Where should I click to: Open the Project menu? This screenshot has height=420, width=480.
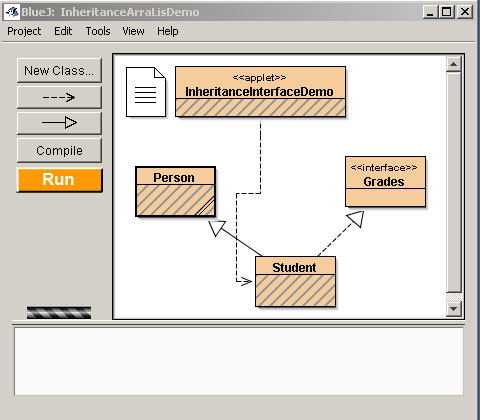[x=24, y=31]
